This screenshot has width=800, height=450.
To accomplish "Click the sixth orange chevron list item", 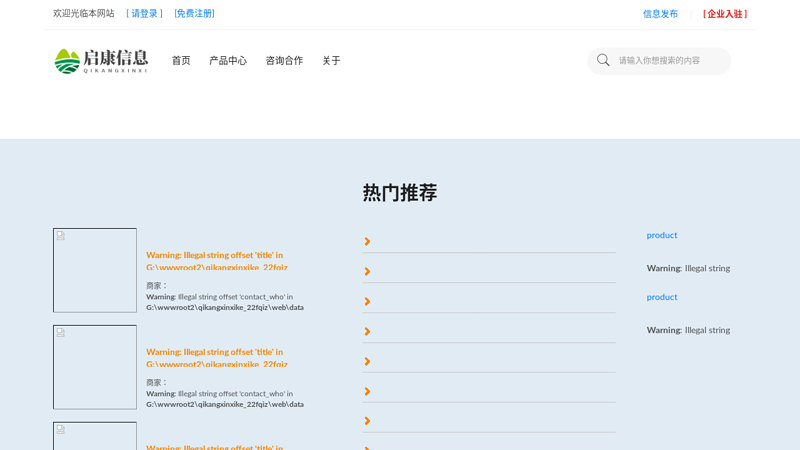I will click(489, 391).
